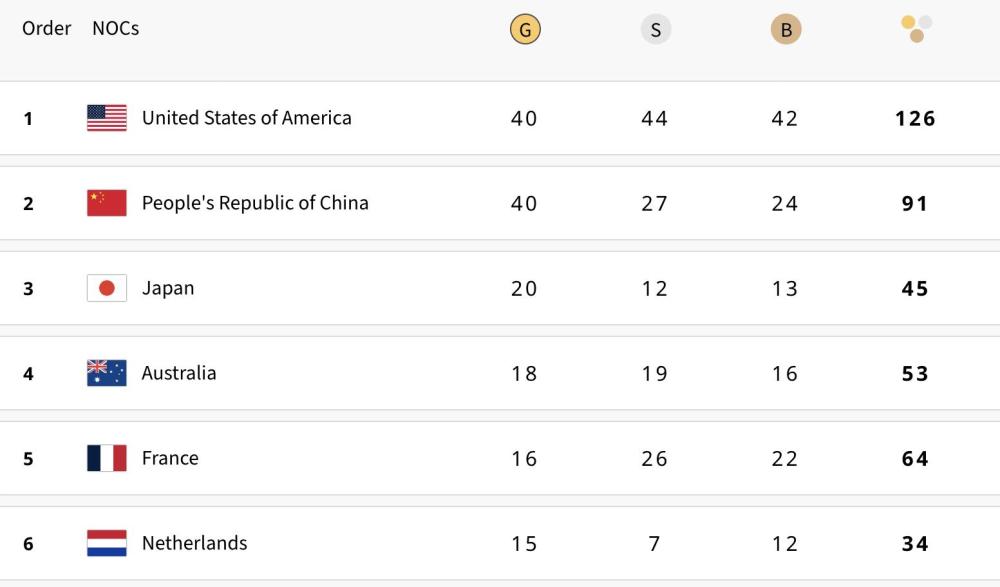
Task: Open the France country link
Action: point(170,458)
